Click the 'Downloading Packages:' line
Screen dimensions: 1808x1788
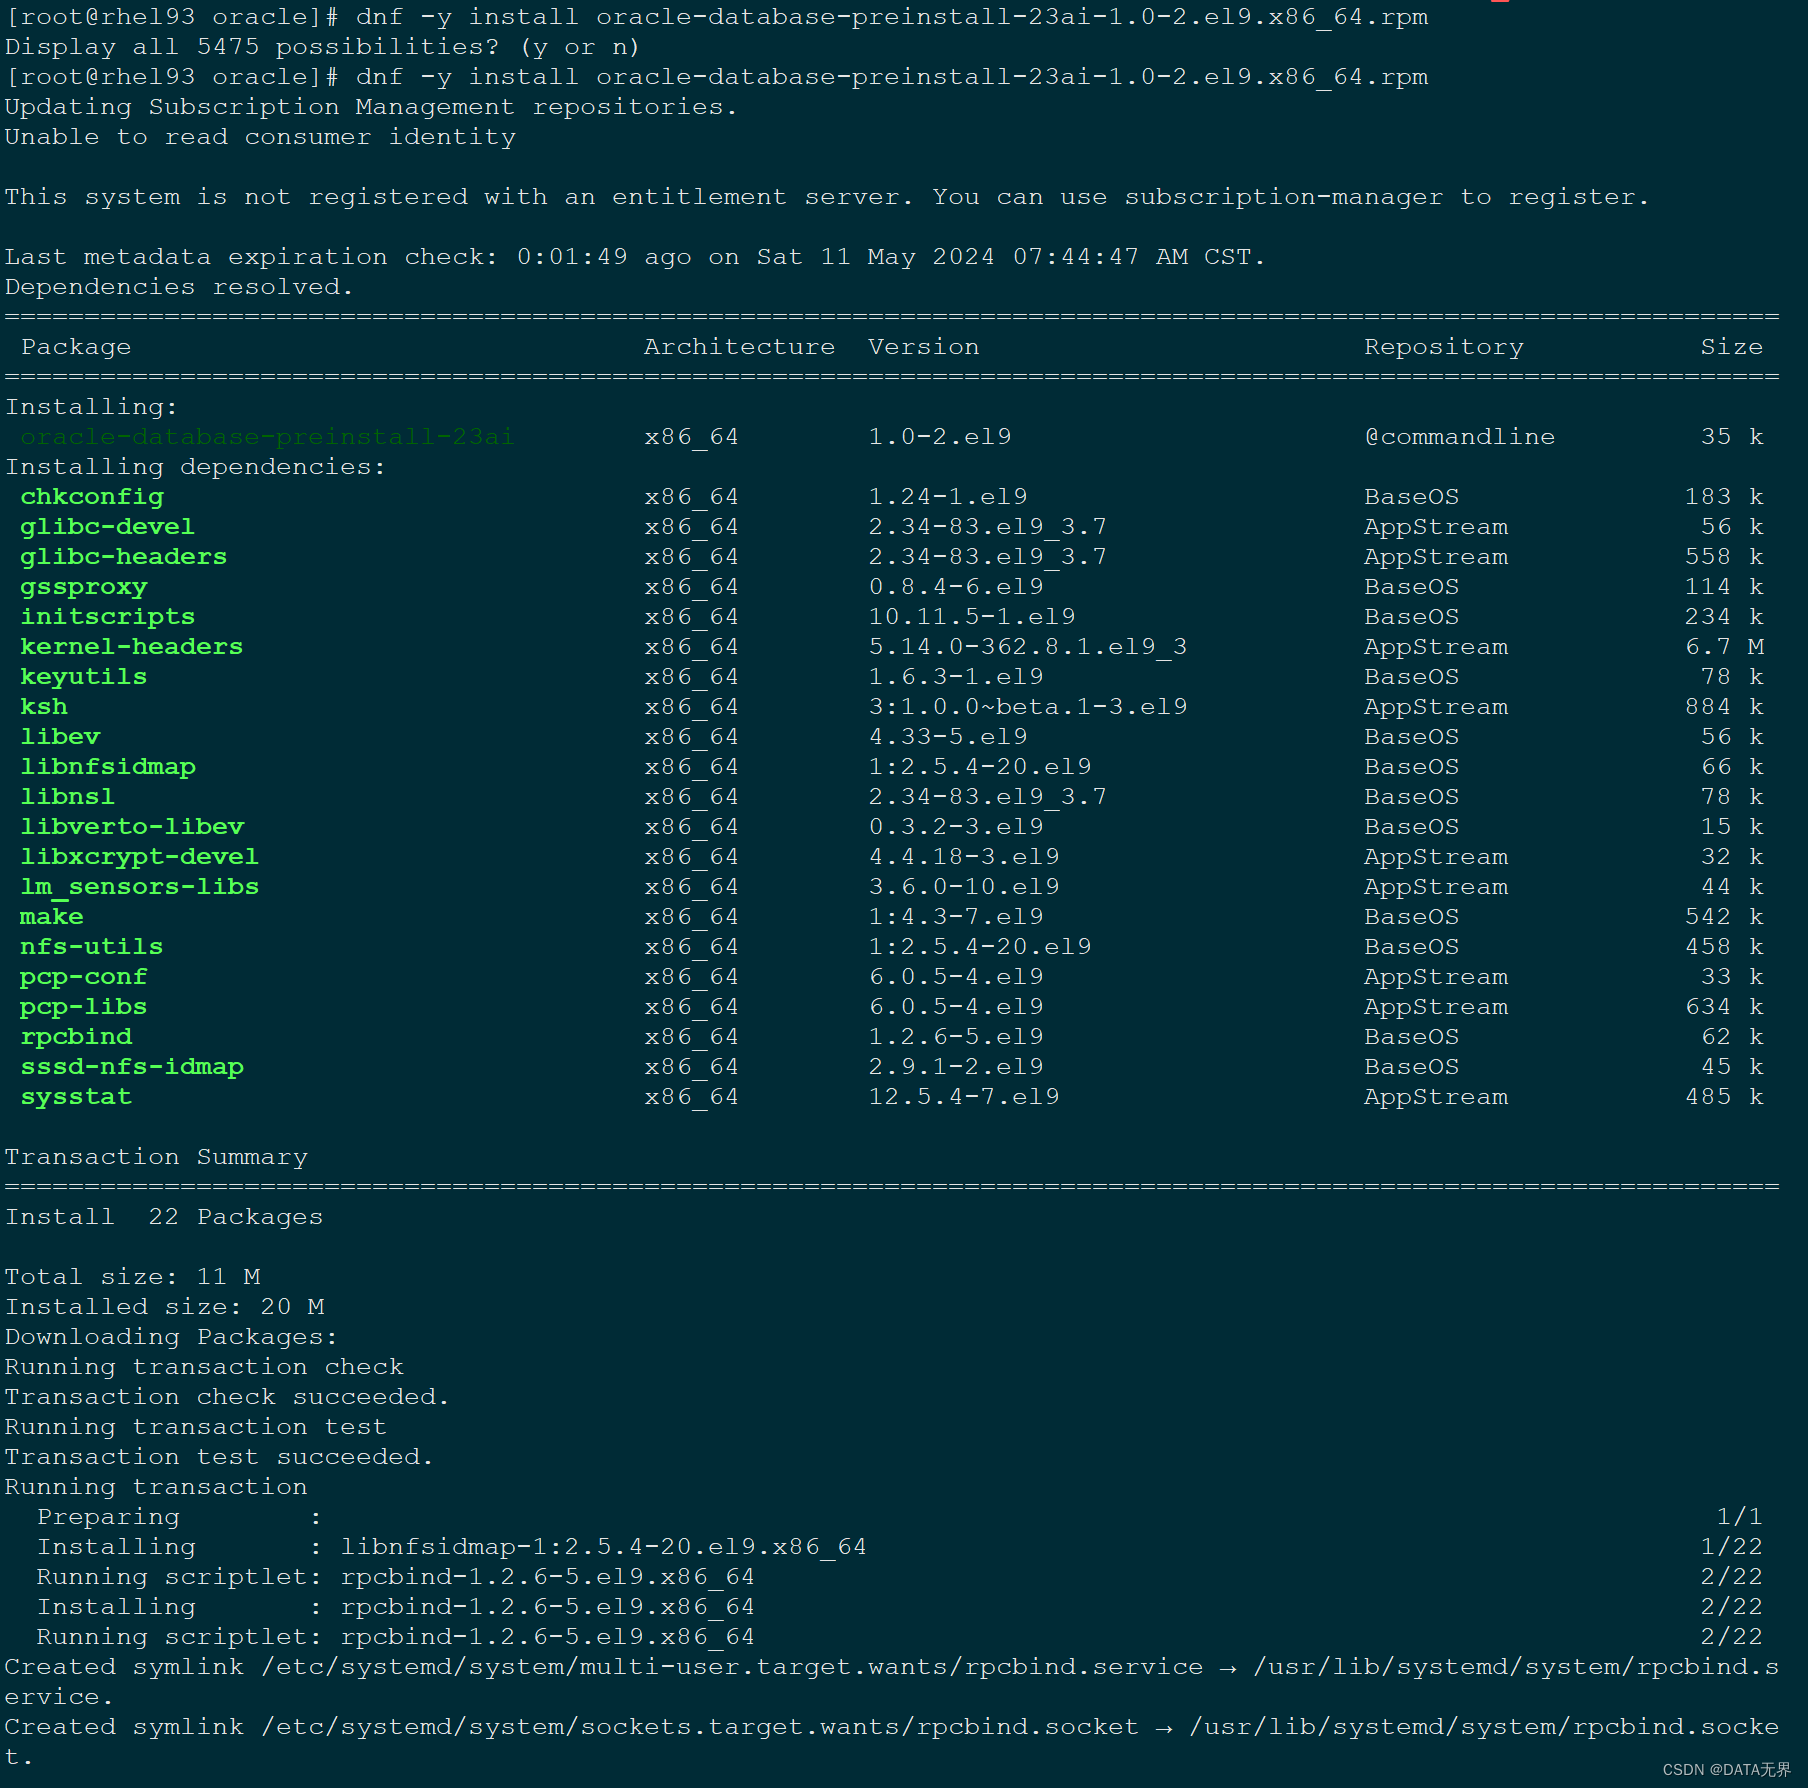pos(171,1337)
